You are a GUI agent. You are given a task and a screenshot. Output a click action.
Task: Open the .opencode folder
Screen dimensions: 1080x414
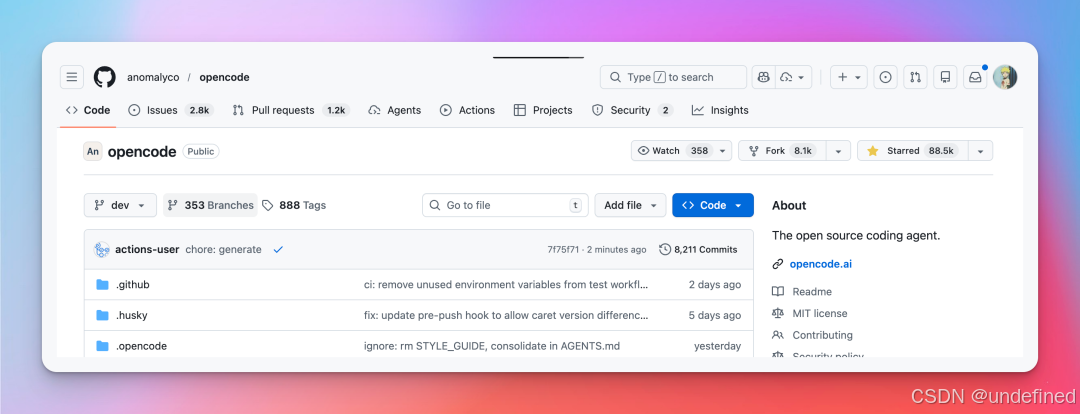141,346
